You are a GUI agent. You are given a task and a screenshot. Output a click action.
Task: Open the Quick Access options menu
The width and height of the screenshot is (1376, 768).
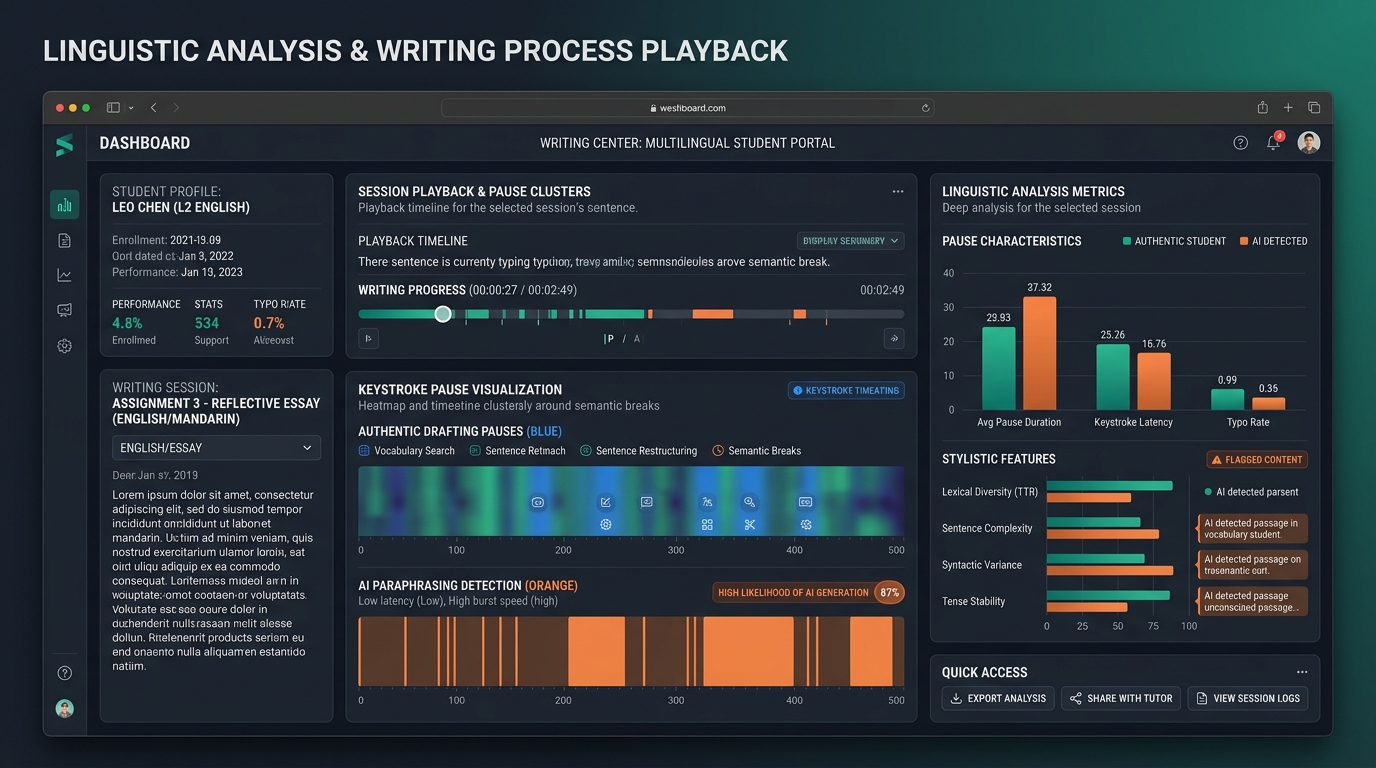[1302, 672]
